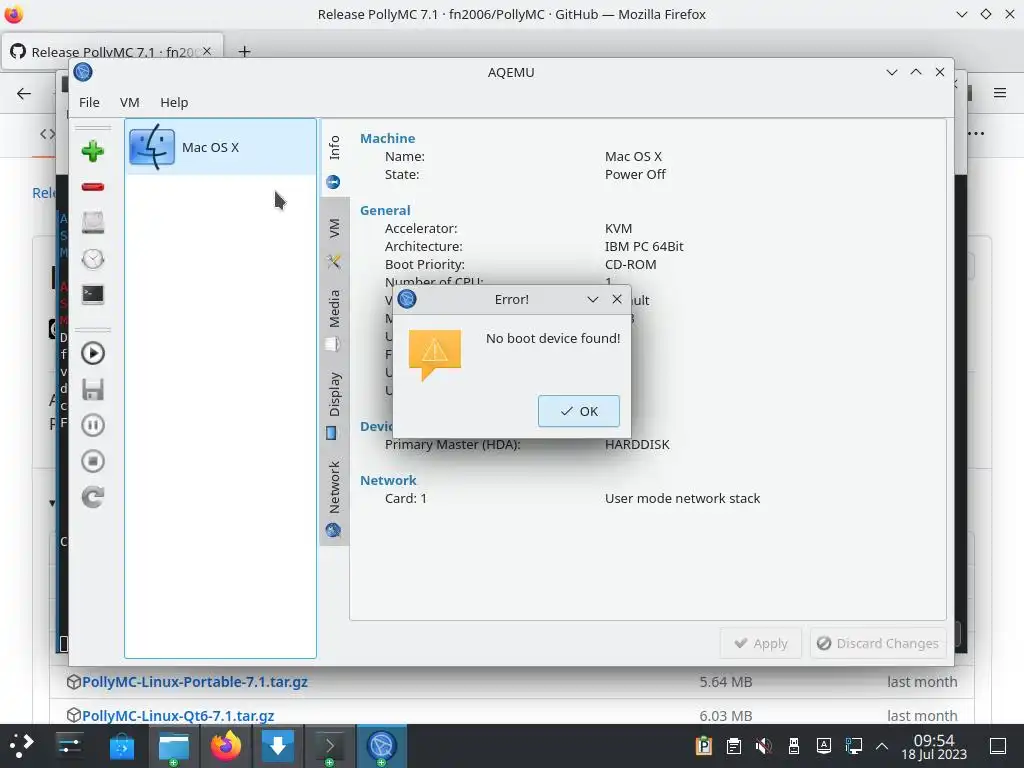Viewport: 1024px width, 768px height.
Task: Open the VM menu in AQEMU
Action: click(129, 103)
